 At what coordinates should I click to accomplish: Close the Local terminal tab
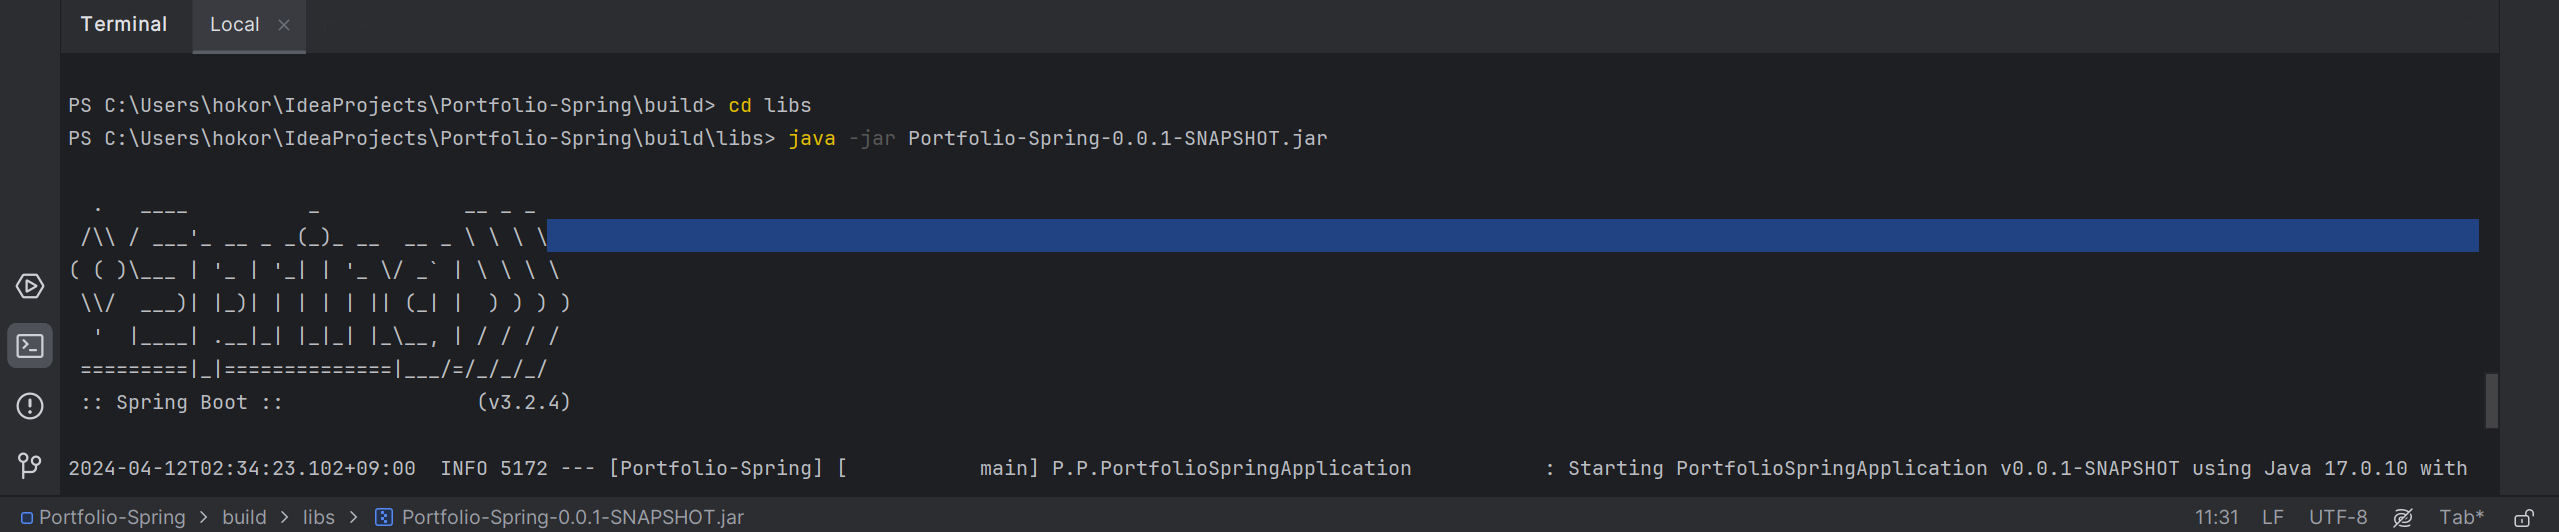(x=284, y=25)
